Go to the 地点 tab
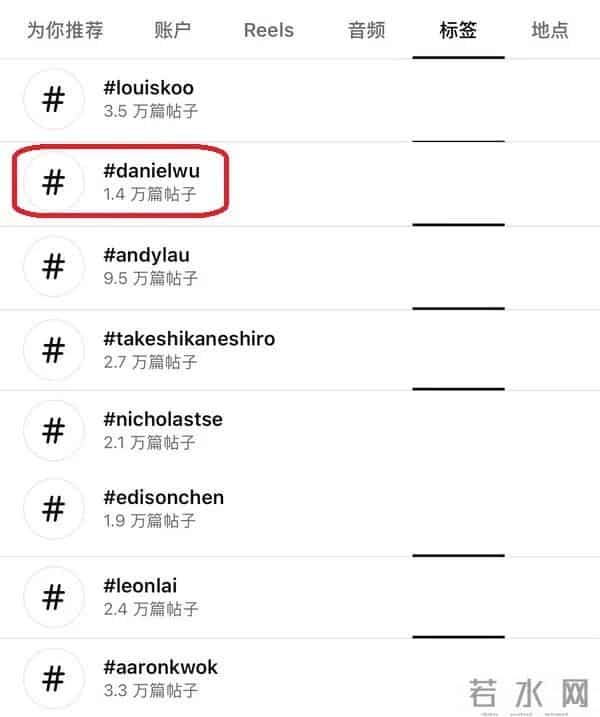Screen dimensions: 600x717 pos(550,30)
